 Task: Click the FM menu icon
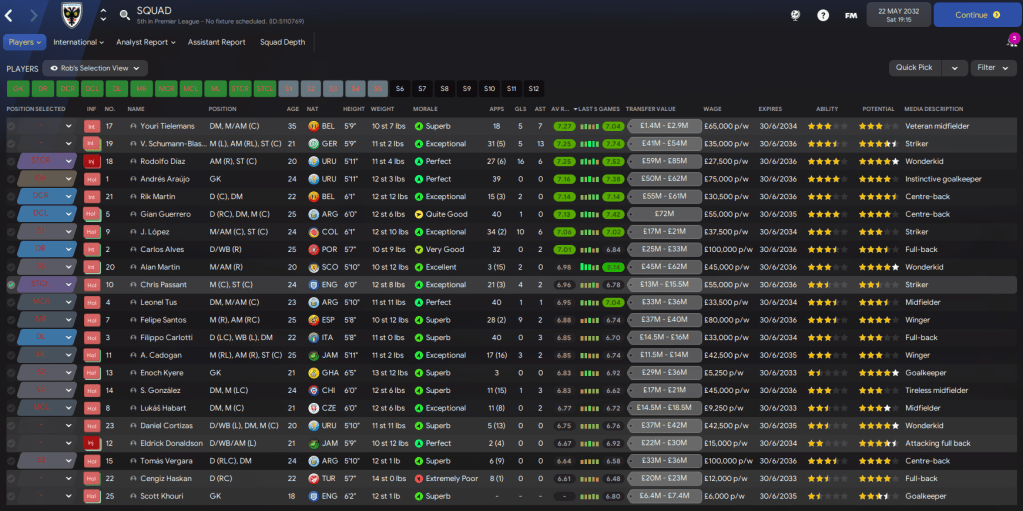click(851, 15)
